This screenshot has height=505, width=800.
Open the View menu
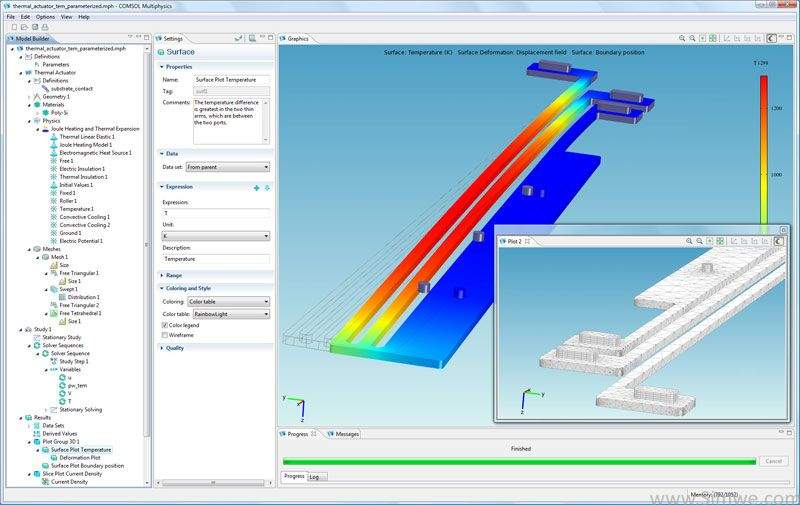67,17
